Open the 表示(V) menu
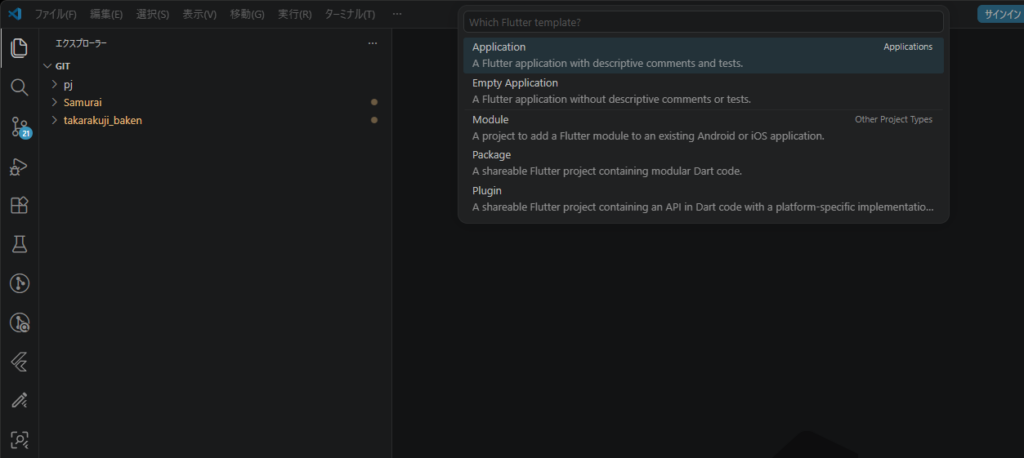Image resolution: width=1024 pixels, height=458 pixels. click(x=199, y=14)
